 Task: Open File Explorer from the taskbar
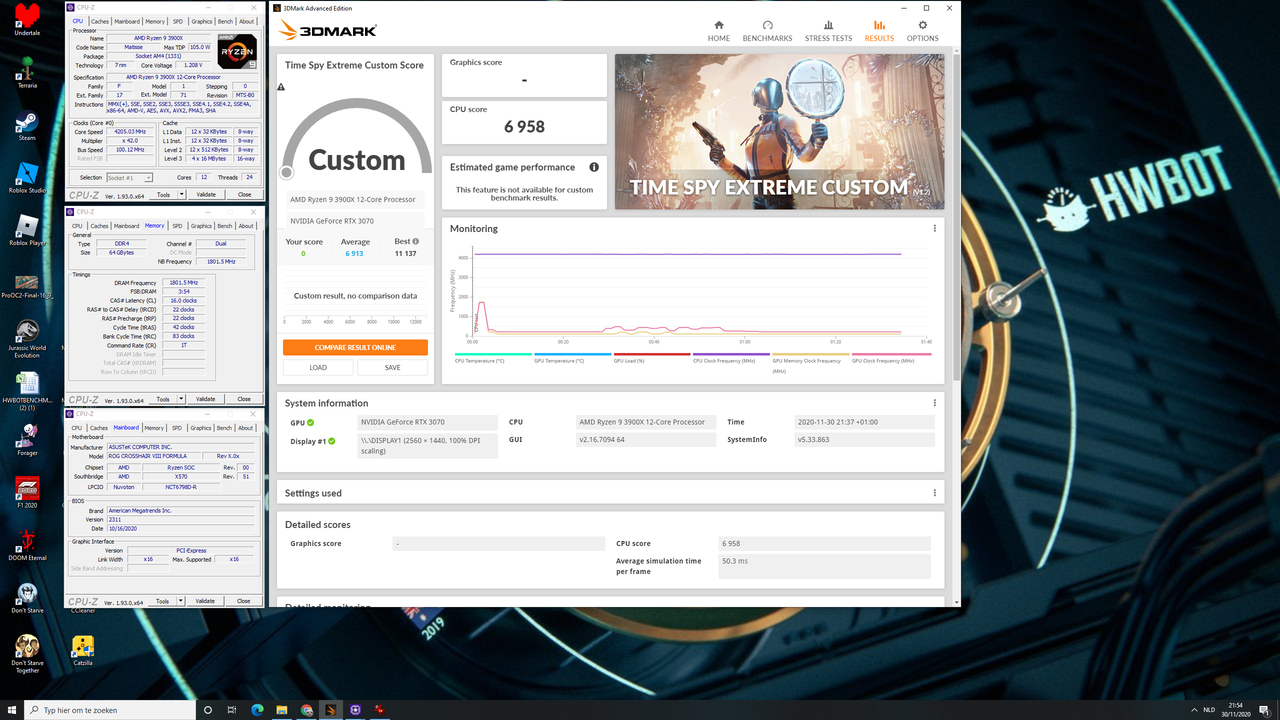pos(282,710)
